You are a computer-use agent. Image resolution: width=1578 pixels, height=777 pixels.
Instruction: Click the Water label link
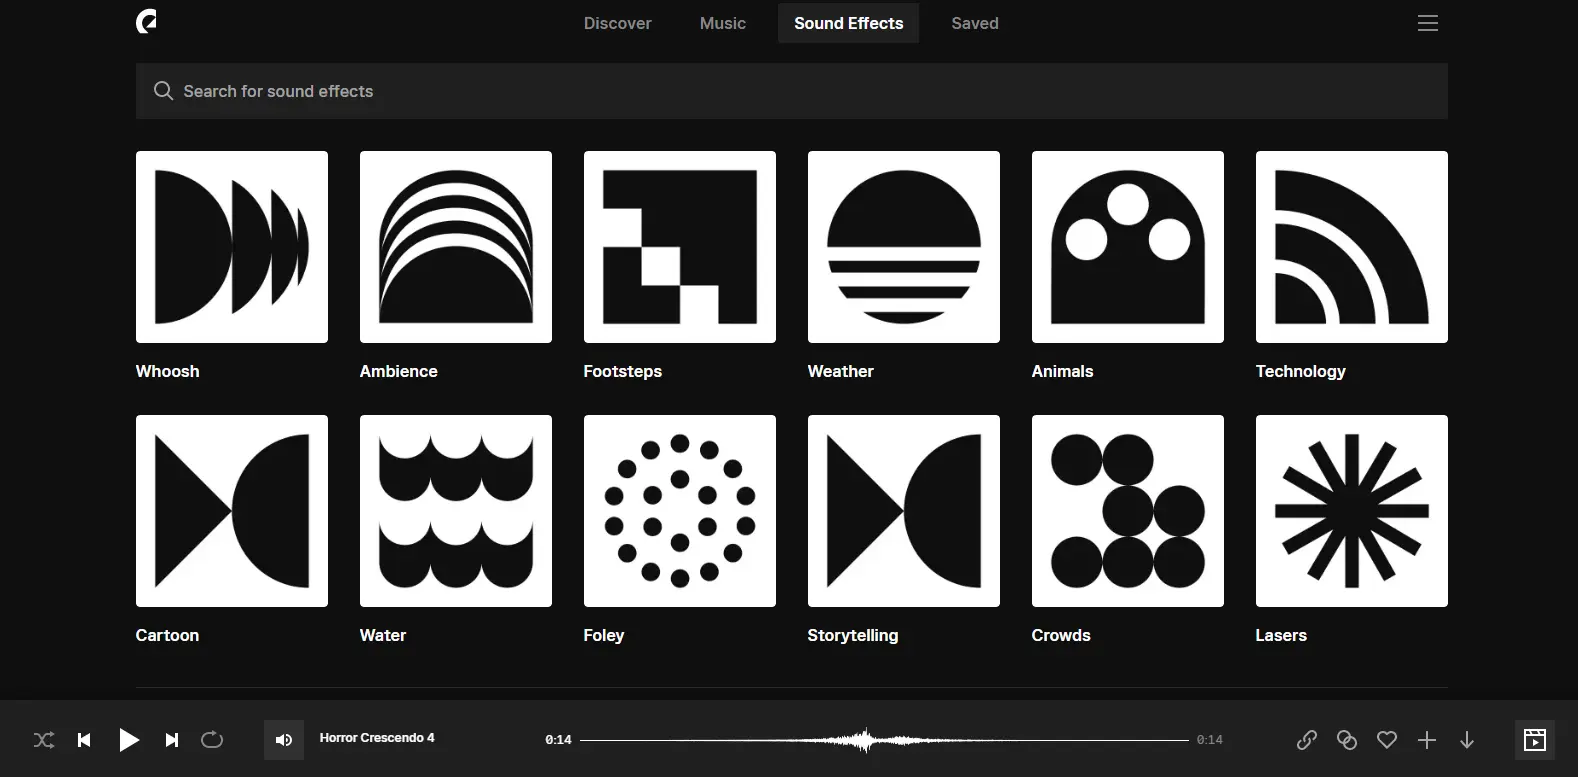click(383, 635)
